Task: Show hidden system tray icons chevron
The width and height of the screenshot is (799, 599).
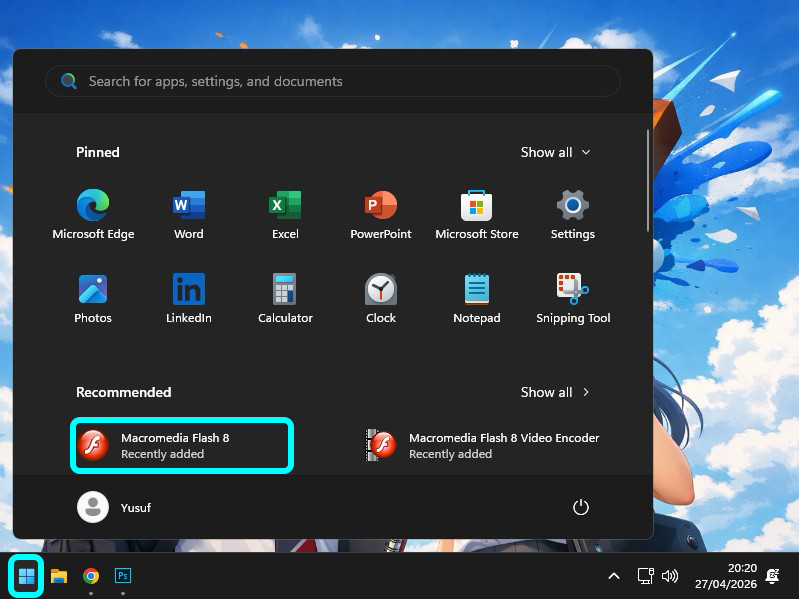Action: click(614, 576)
